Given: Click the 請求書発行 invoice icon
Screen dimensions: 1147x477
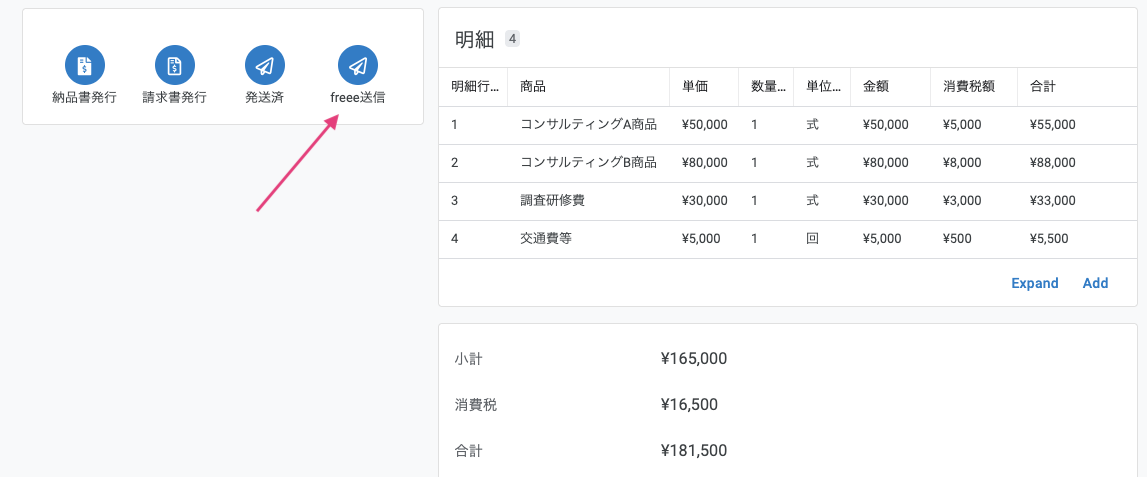Looking at the screenshot, I should (x=175, y=65).
